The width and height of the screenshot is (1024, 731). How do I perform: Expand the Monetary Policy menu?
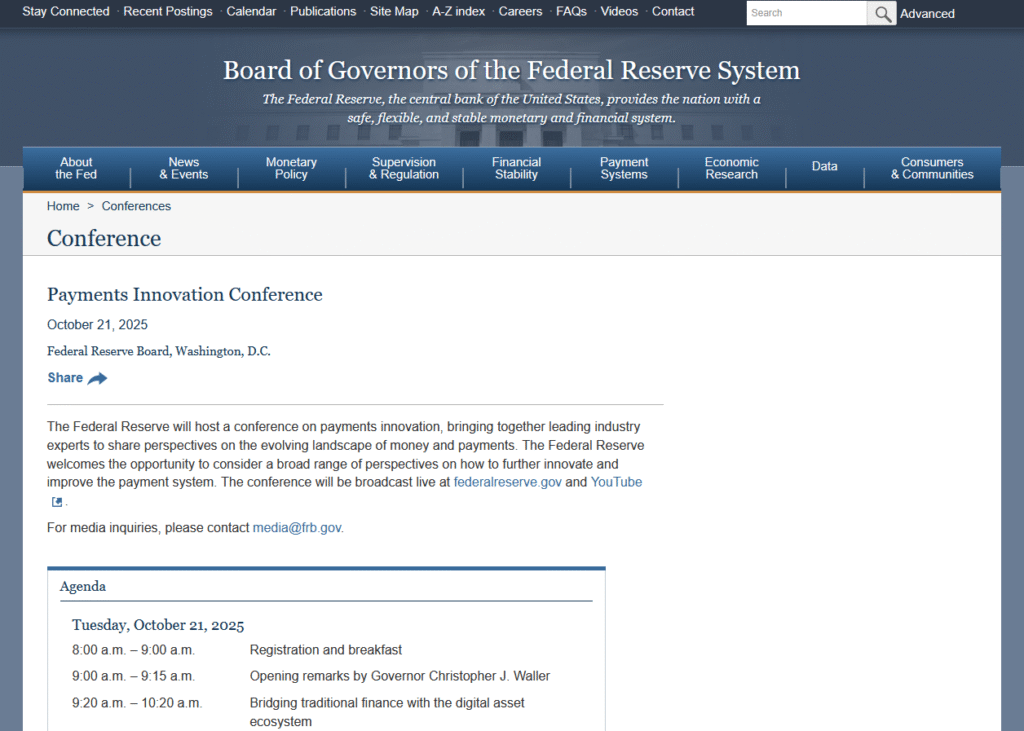(291, 168)
